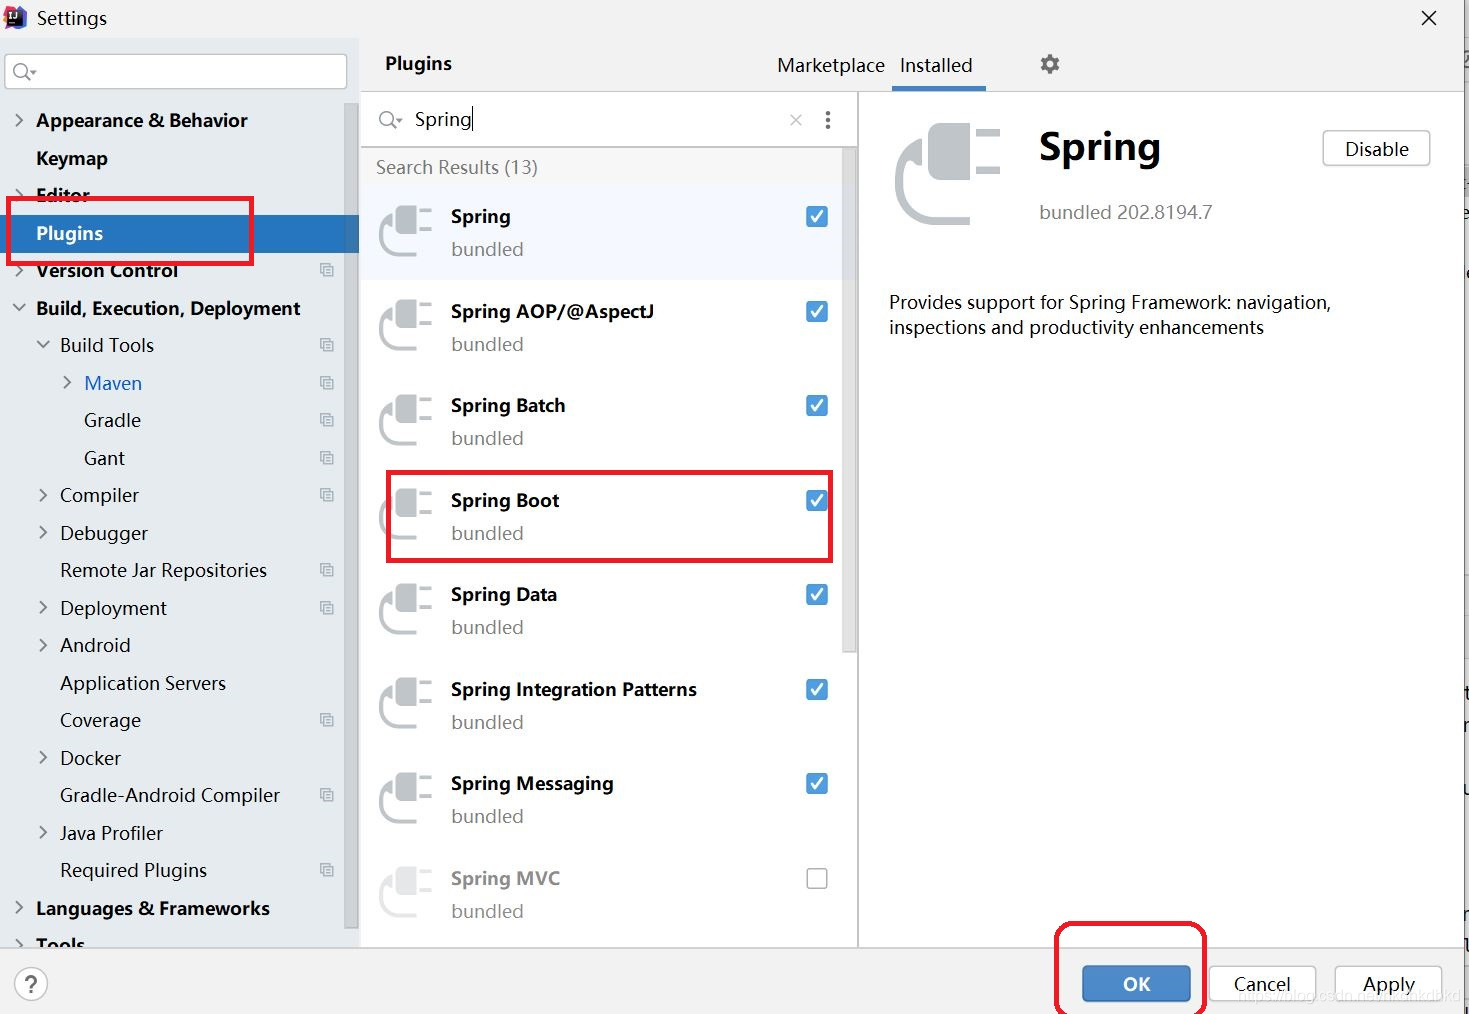The height and width of the screenshot is (1014, 1469).
Task: Open the Keymap settings page
Action: [72, 158]
